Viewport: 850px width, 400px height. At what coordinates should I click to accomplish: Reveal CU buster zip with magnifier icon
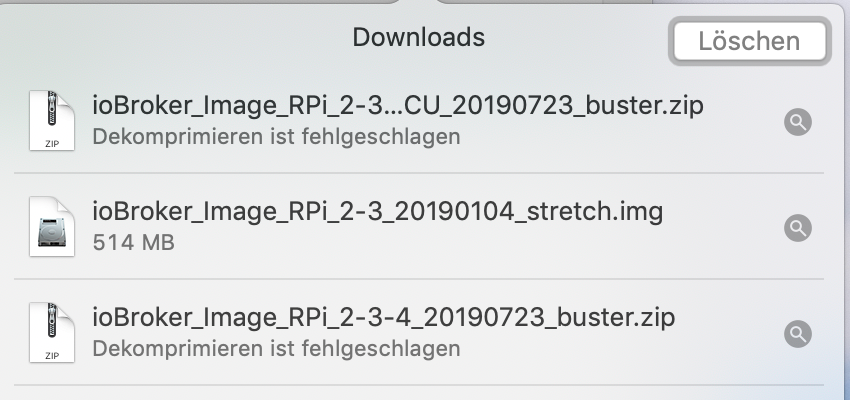click(798, 122)
